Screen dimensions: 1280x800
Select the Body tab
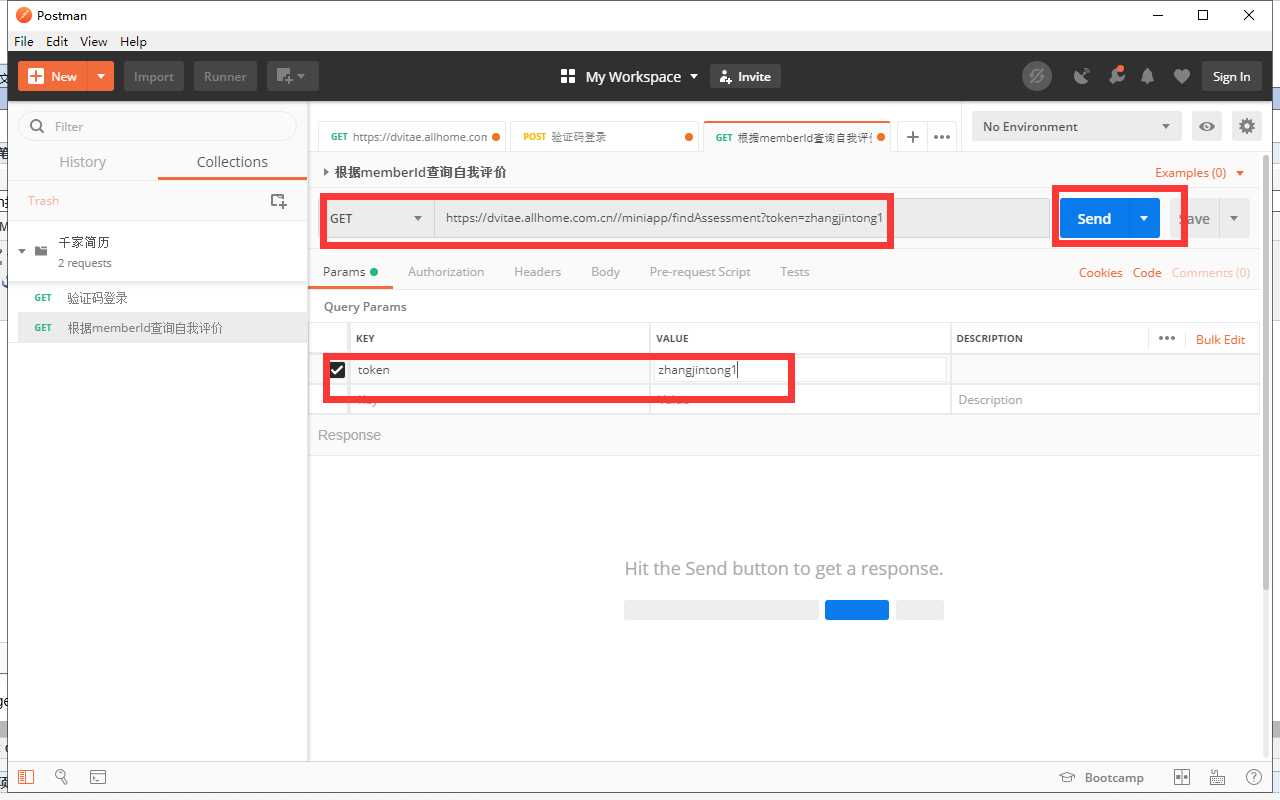605,272
